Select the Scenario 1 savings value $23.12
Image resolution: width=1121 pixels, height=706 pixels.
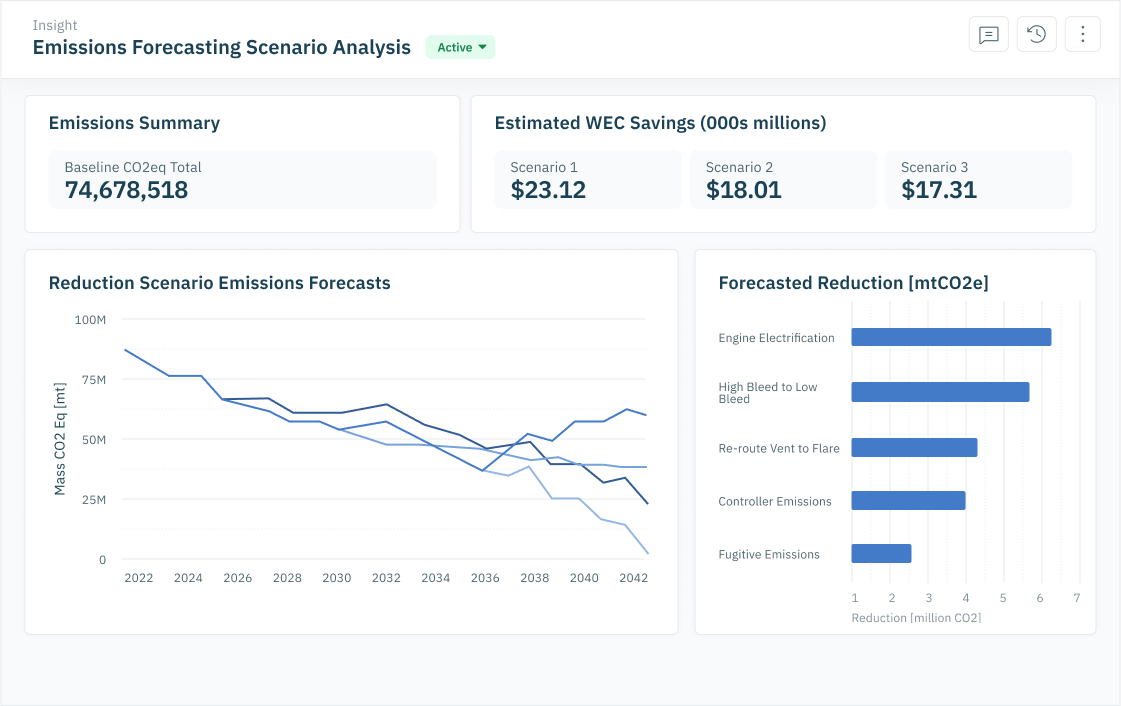click(548, 190)
